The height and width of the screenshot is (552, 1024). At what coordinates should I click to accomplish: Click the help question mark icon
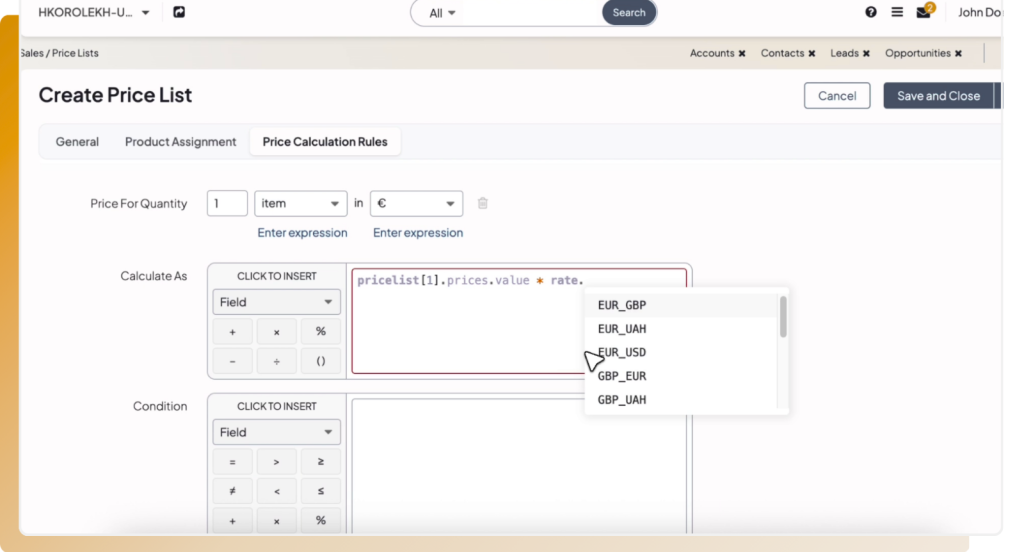pyautogui.click(x=871, y=13)
